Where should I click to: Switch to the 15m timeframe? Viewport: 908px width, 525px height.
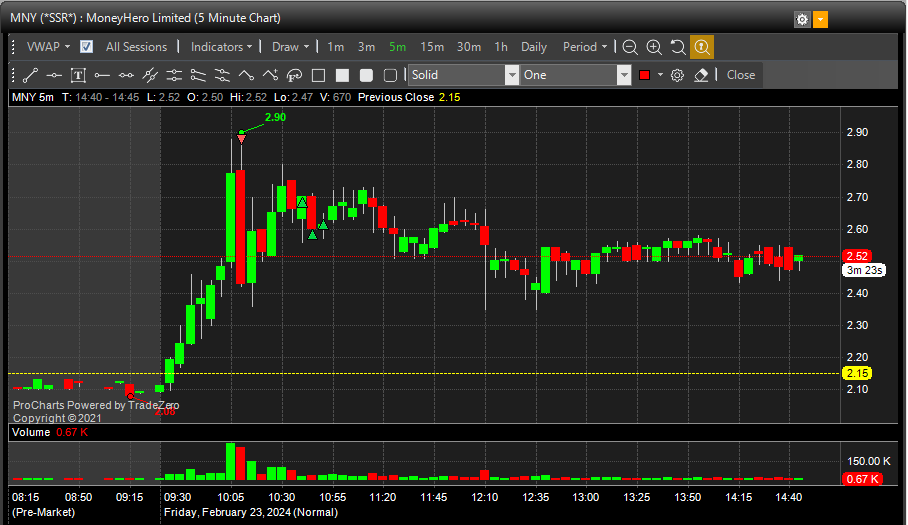click(x=432, y=47)
